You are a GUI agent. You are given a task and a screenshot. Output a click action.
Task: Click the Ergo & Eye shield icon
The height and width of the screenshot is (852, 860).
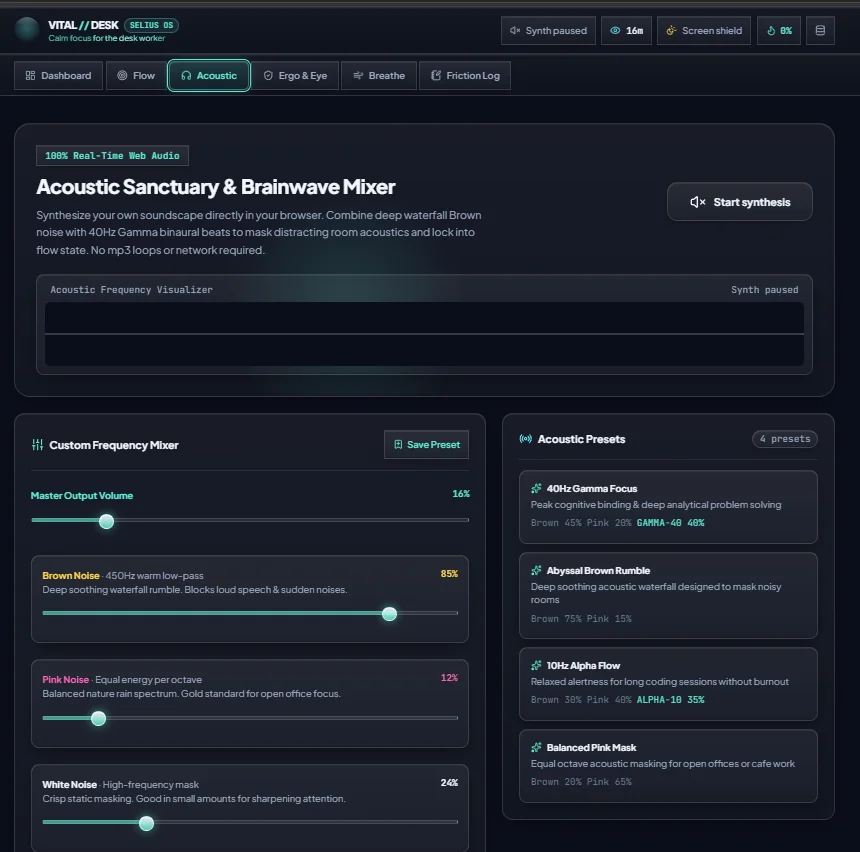tap(268, 76)
